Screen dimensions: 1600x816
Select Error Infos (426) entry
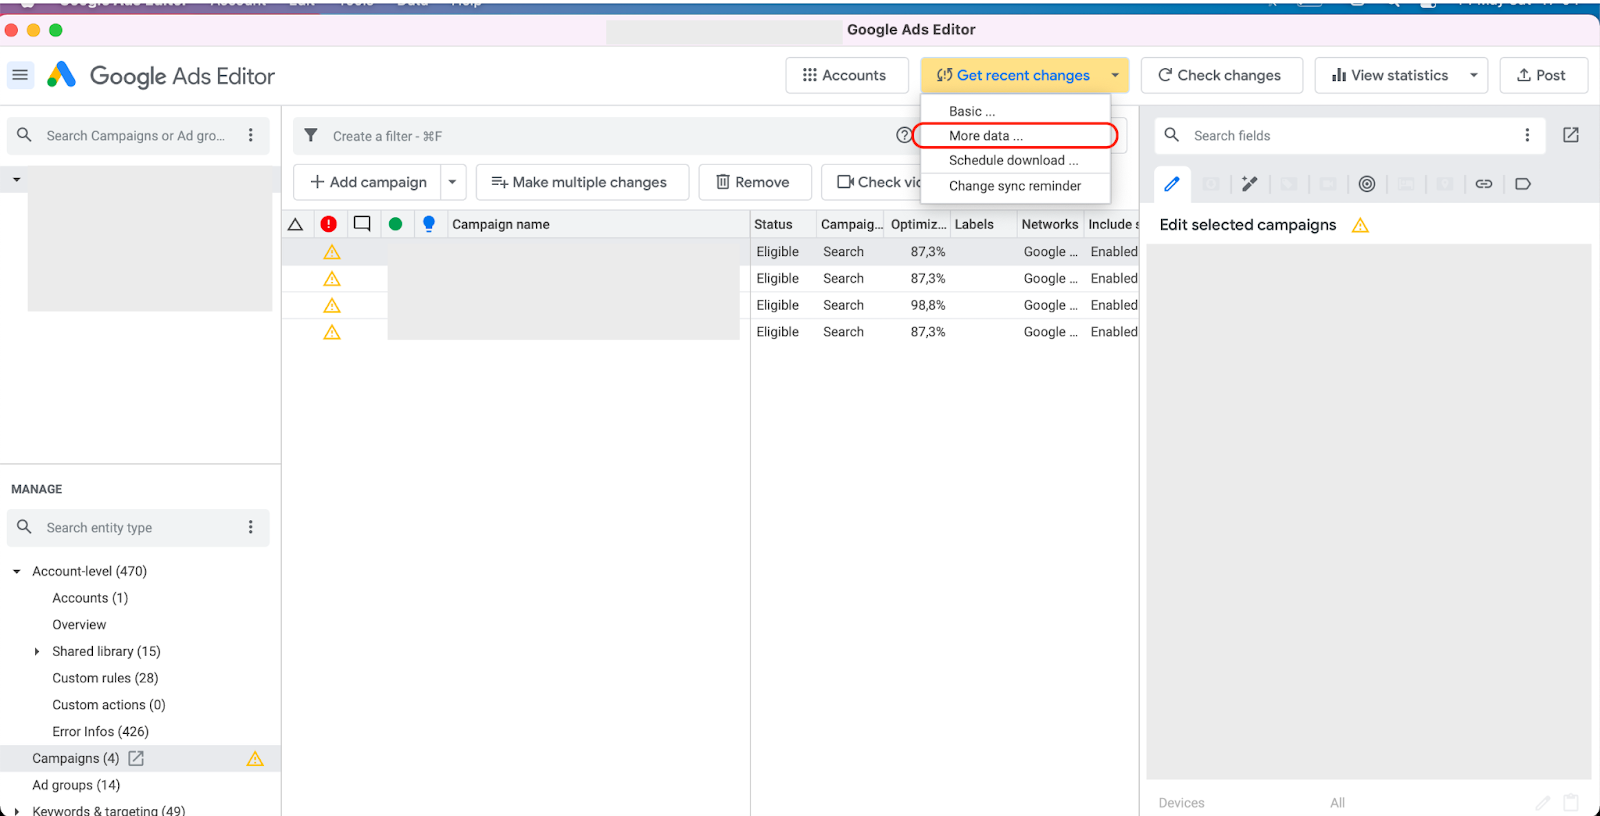100,732
